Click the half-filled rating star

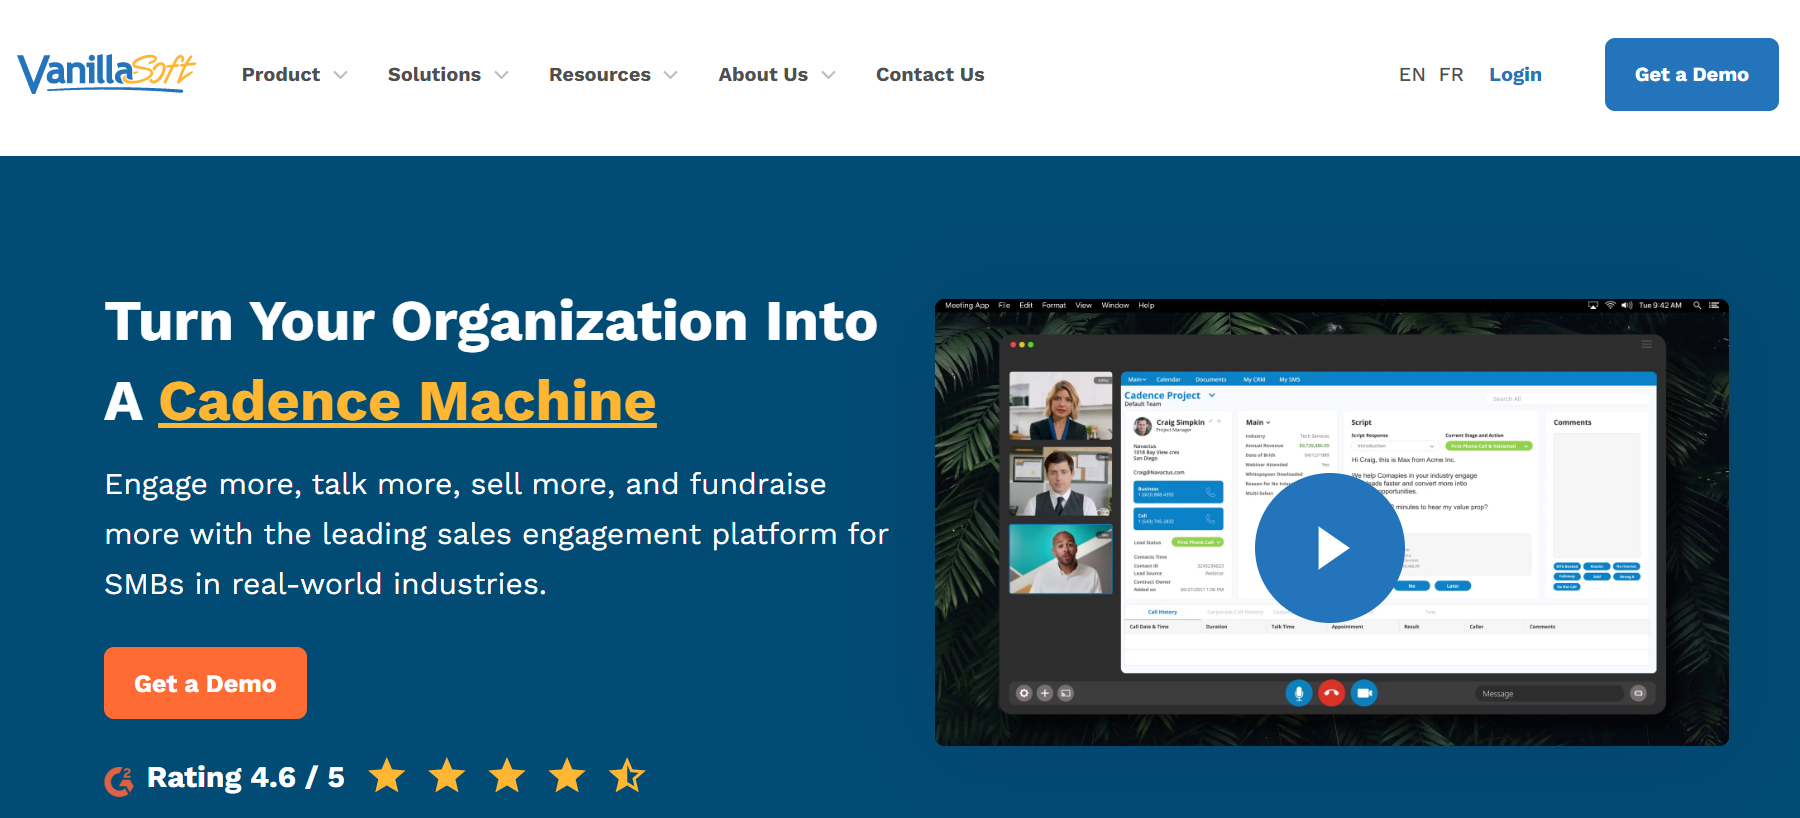point(627,775)
